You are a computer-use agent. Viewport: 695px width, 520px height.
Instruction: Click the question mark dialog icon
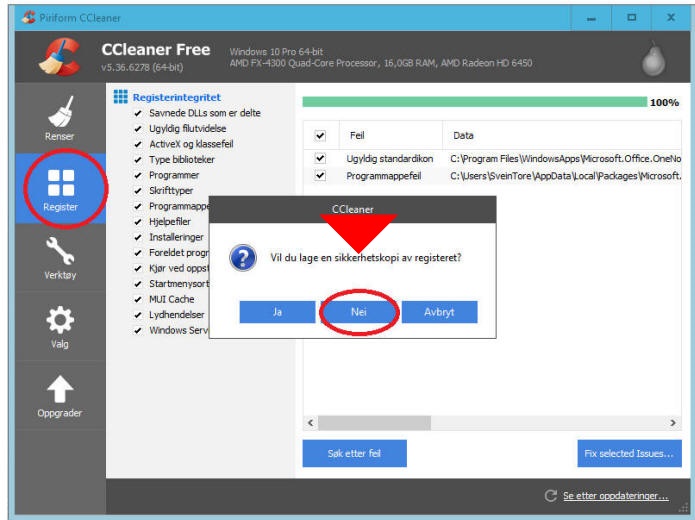pyautogui.click(x=243, y=258)
